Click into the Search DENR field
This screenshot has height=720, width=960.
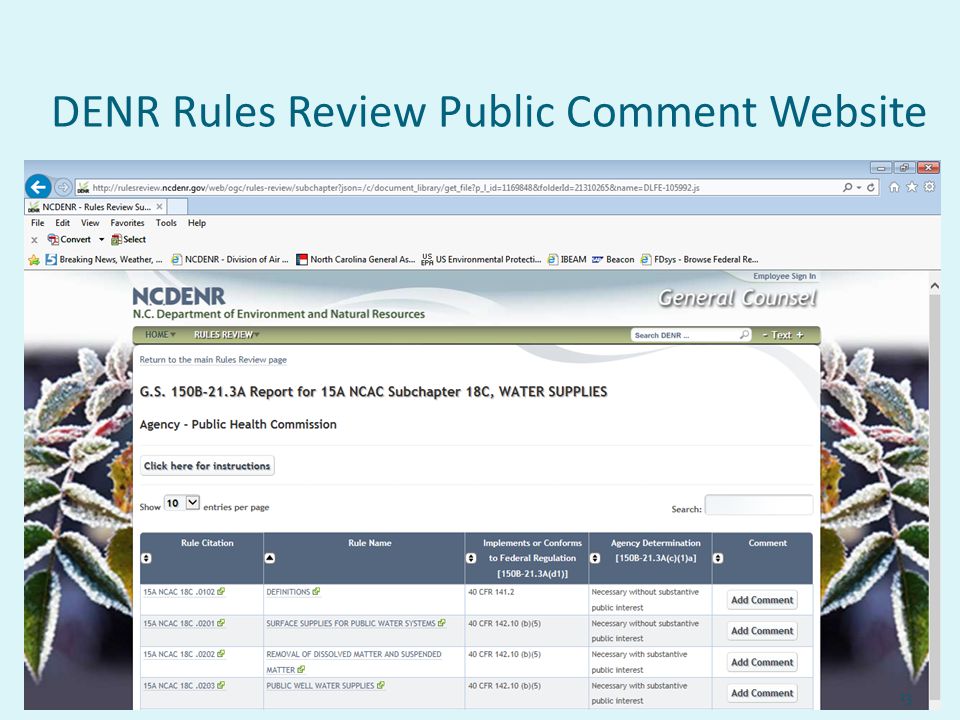pyautogui.click(x=684, y=335)
